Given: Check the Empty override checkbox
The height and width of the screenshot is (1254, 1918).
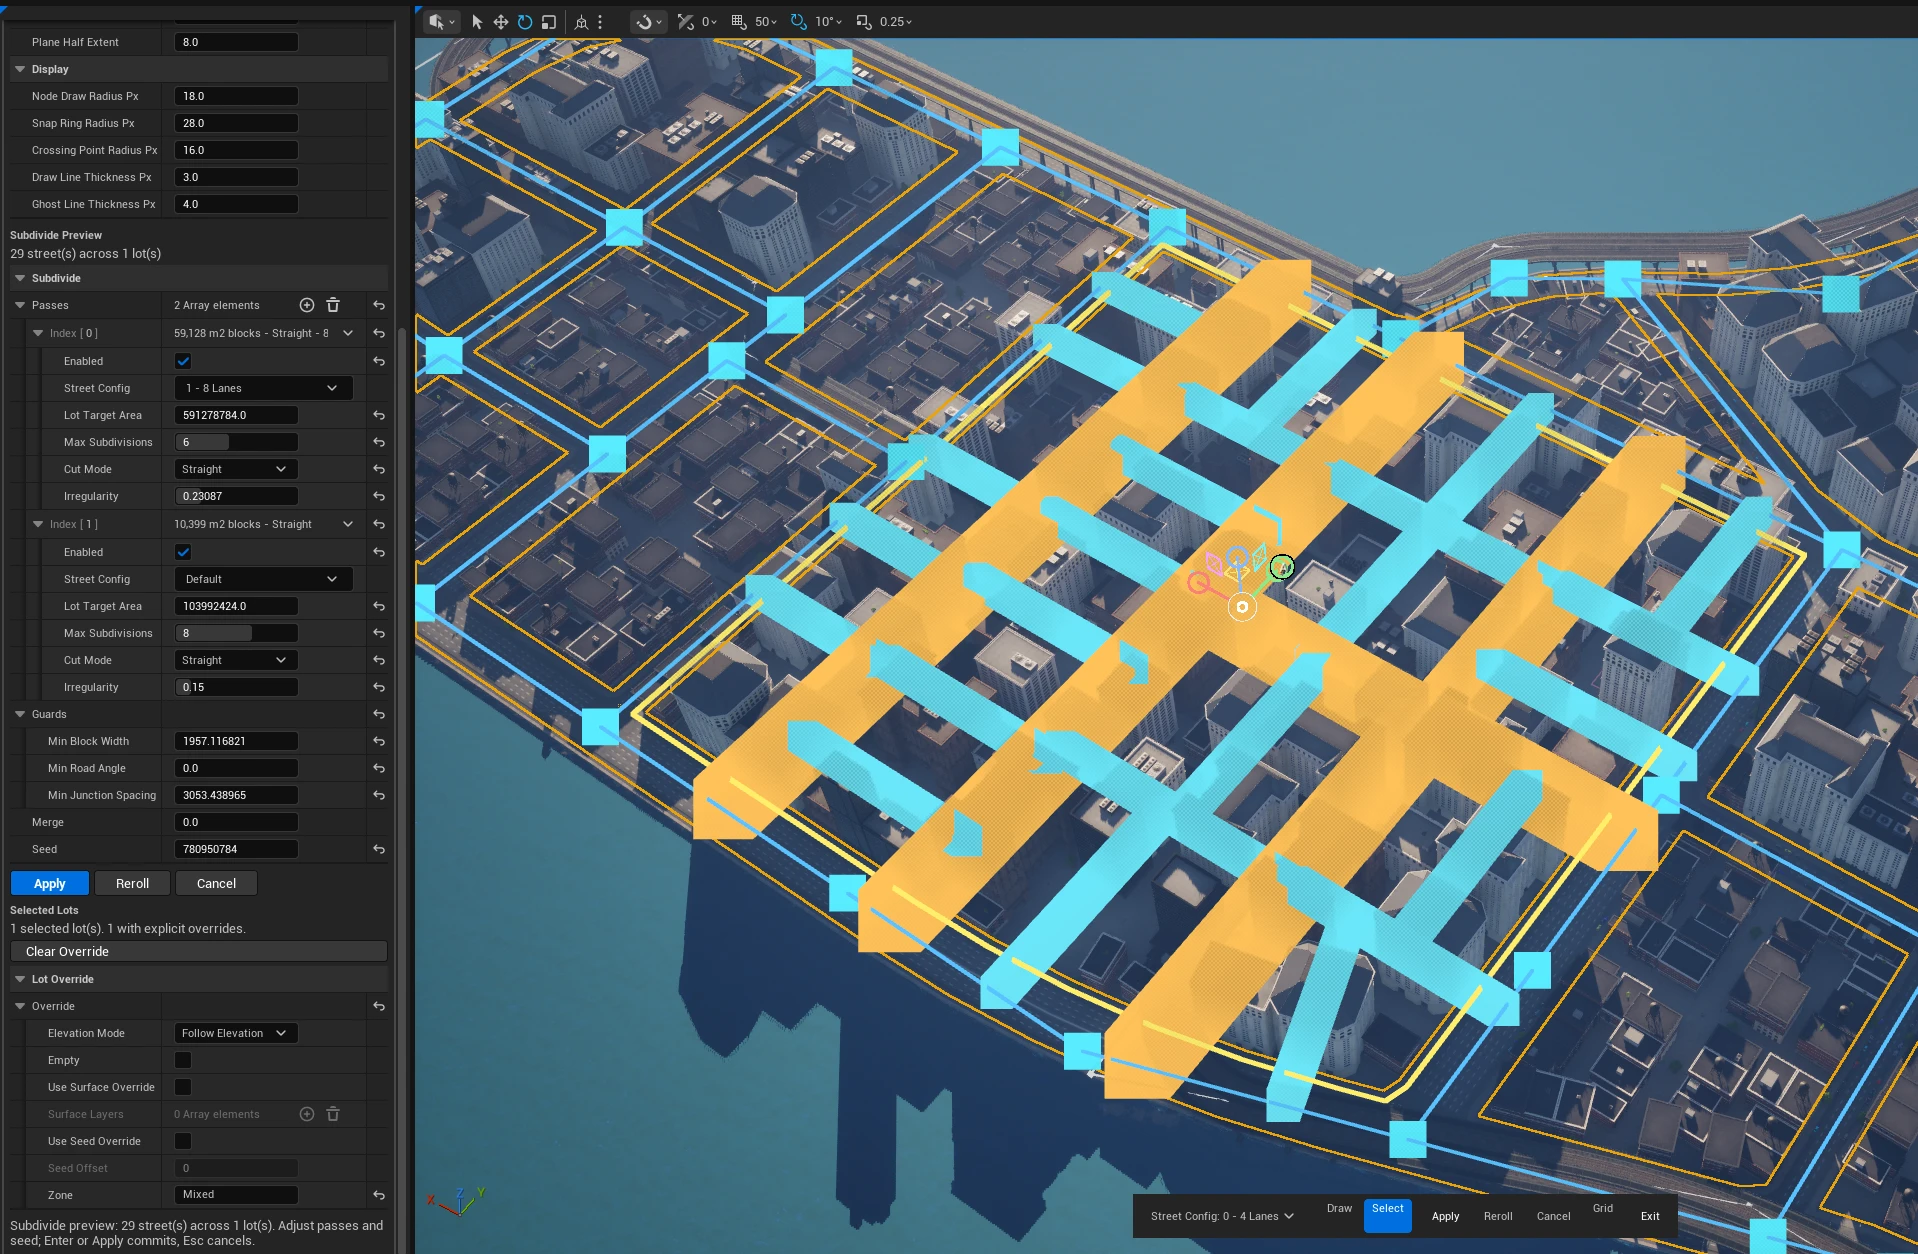Looking at the screenshot, I should (x=183, y=1060).
